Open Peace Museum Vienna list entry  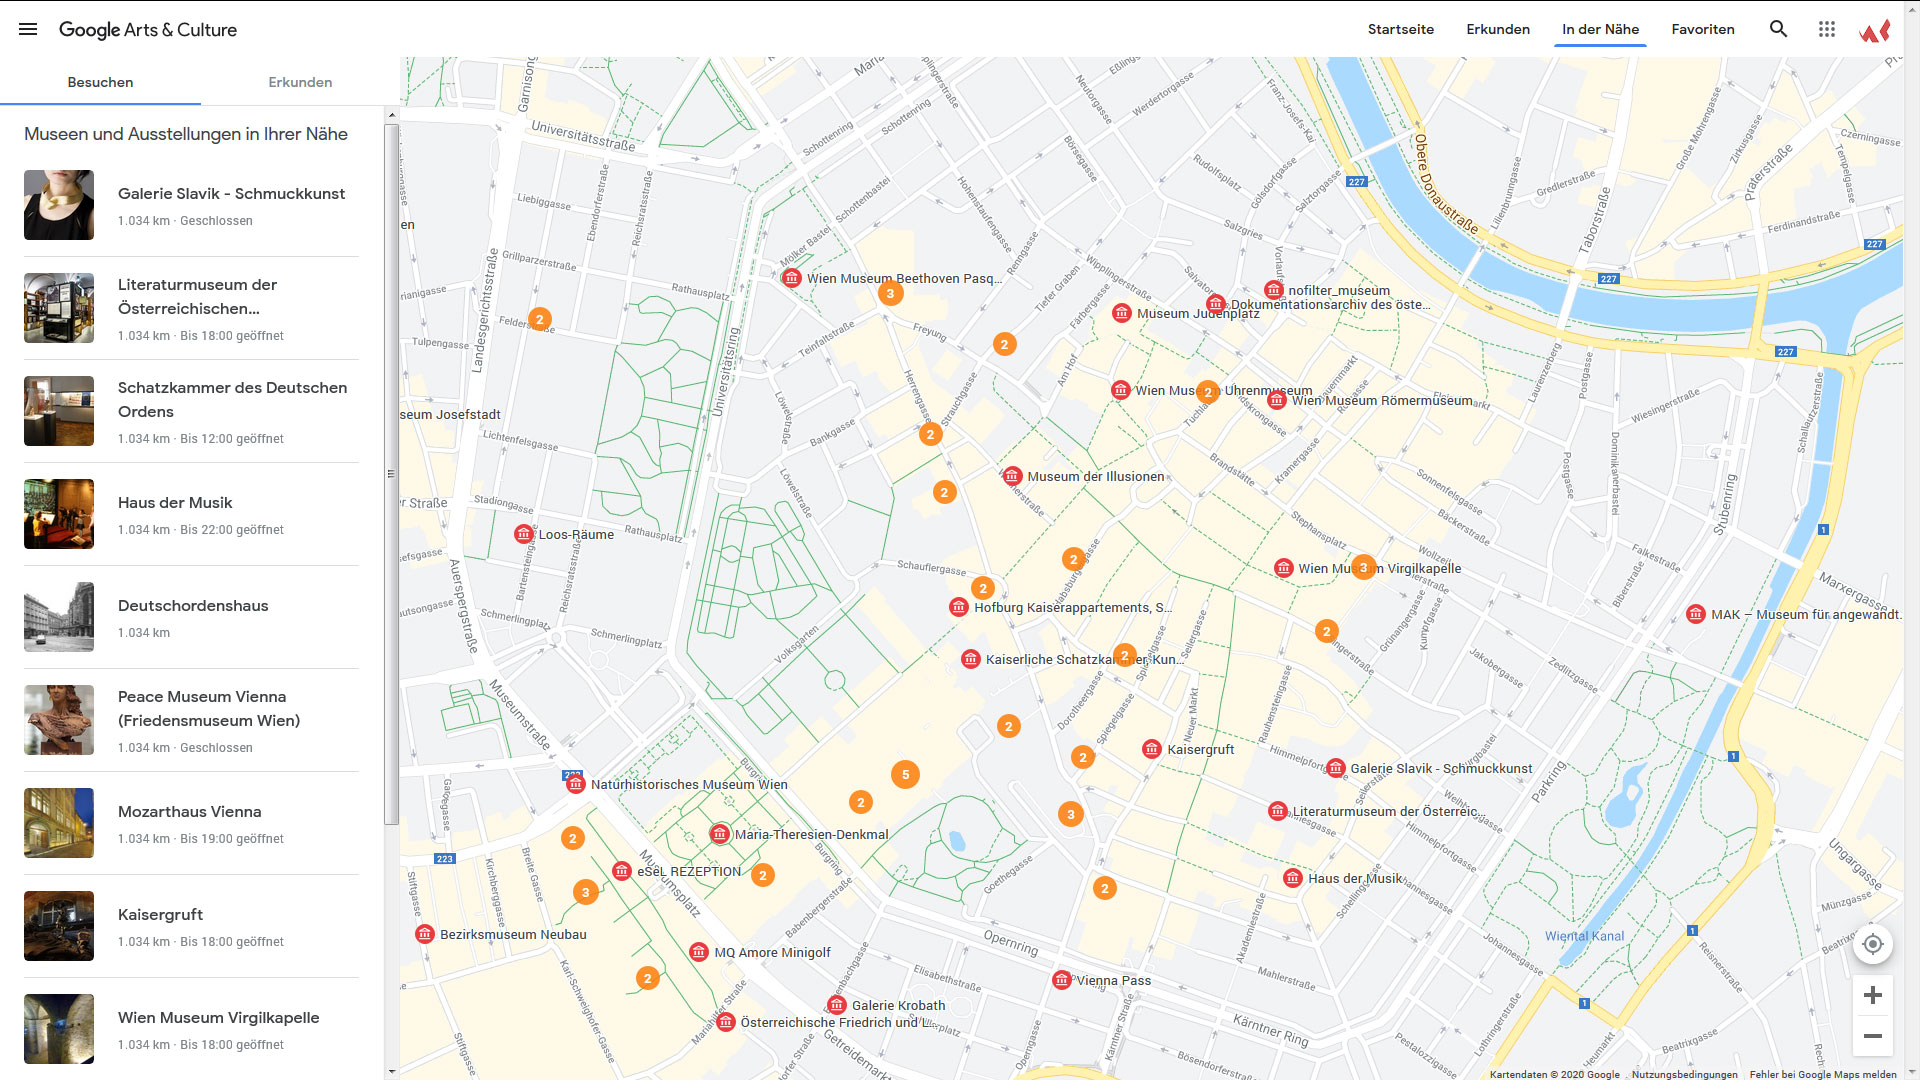coord(191,720)
